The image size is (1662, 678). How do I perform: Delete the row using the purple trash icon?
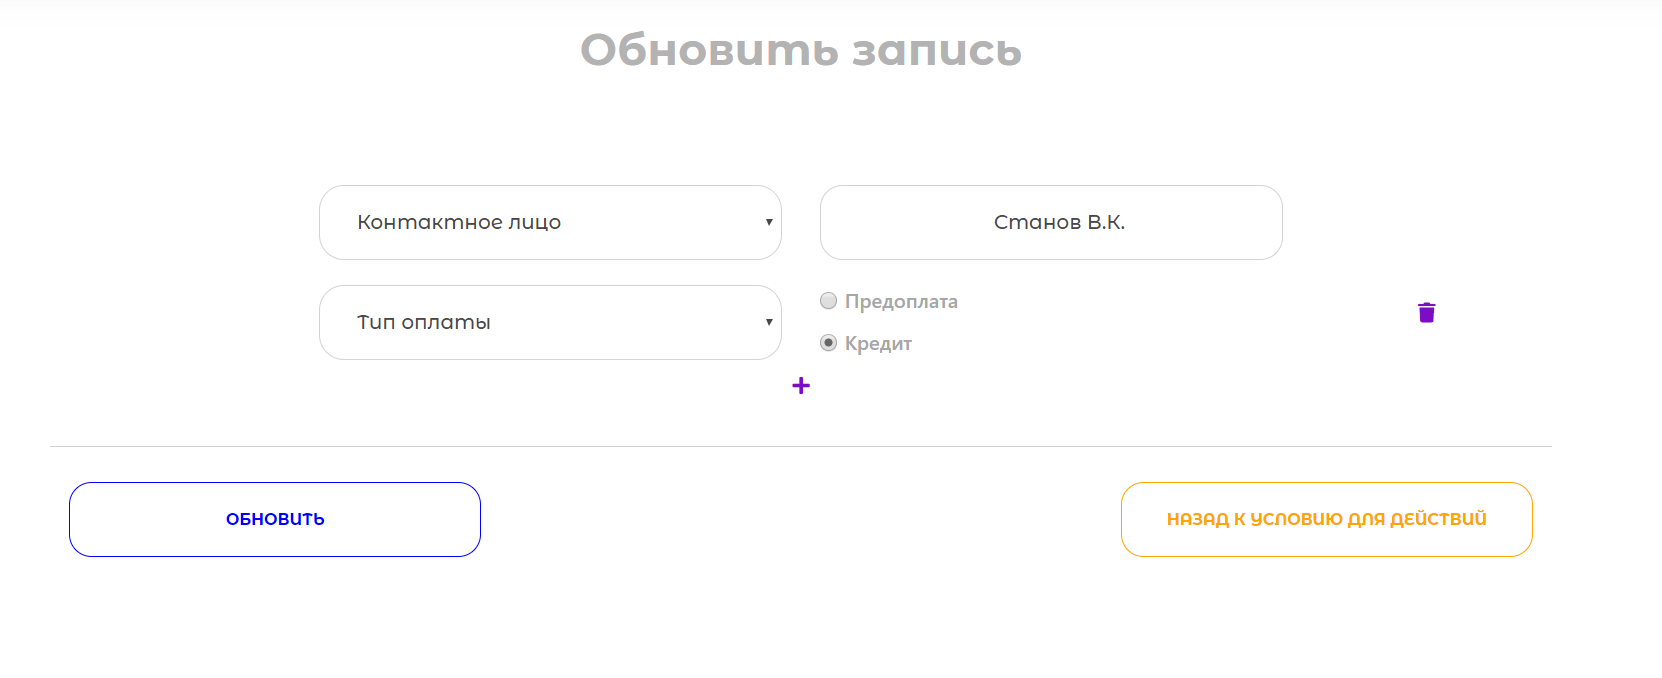[x=1427, y=313]
